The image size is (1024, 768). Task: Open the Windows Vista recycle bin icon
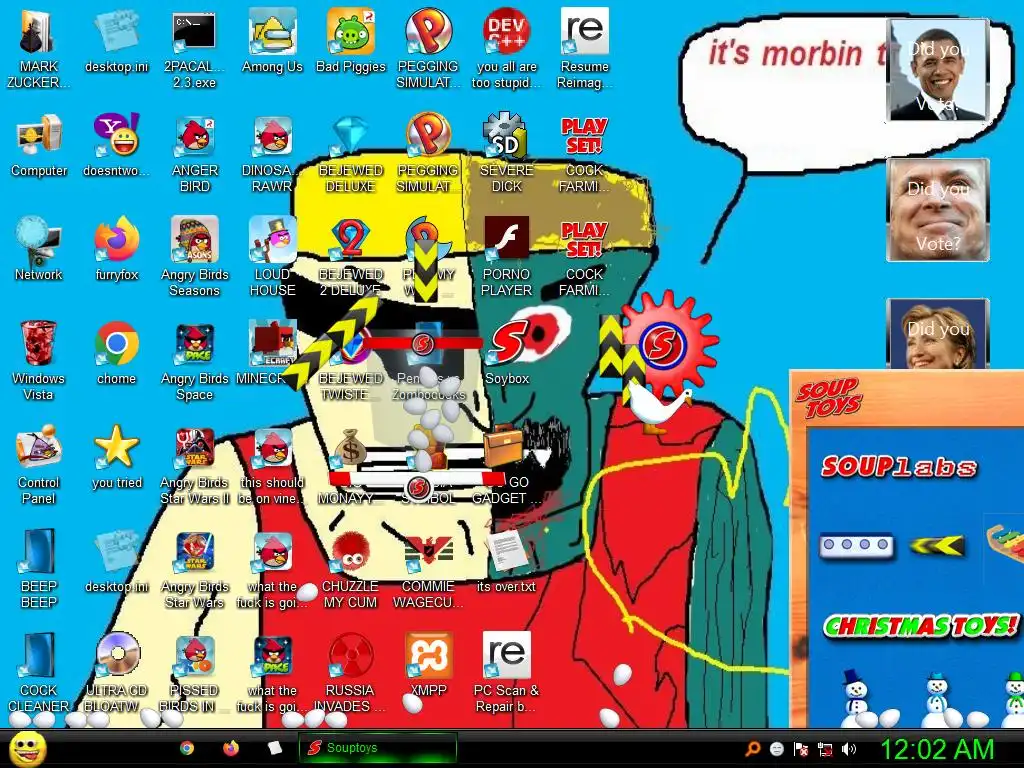pyautogui.click(x=39, y=360)
